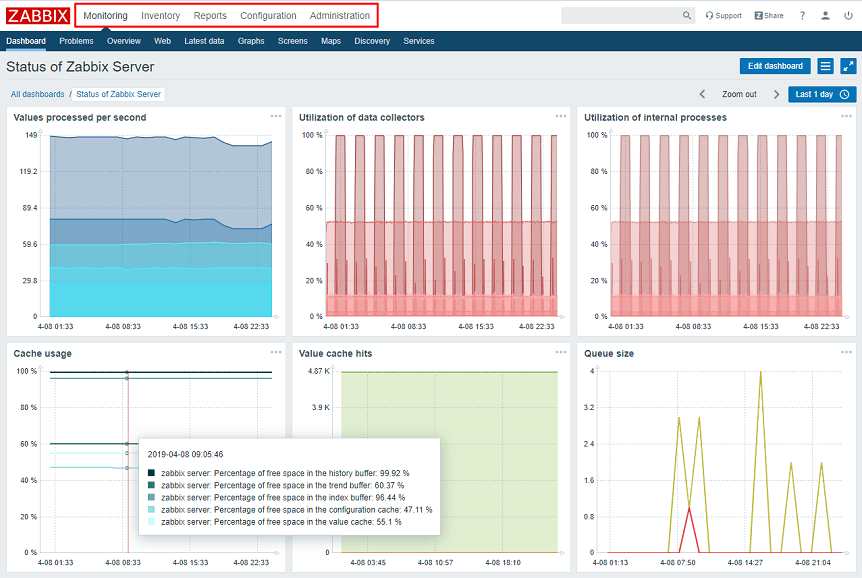The image size is (862, 578).
Task: Click the sign out power icon
Action: 848,16
